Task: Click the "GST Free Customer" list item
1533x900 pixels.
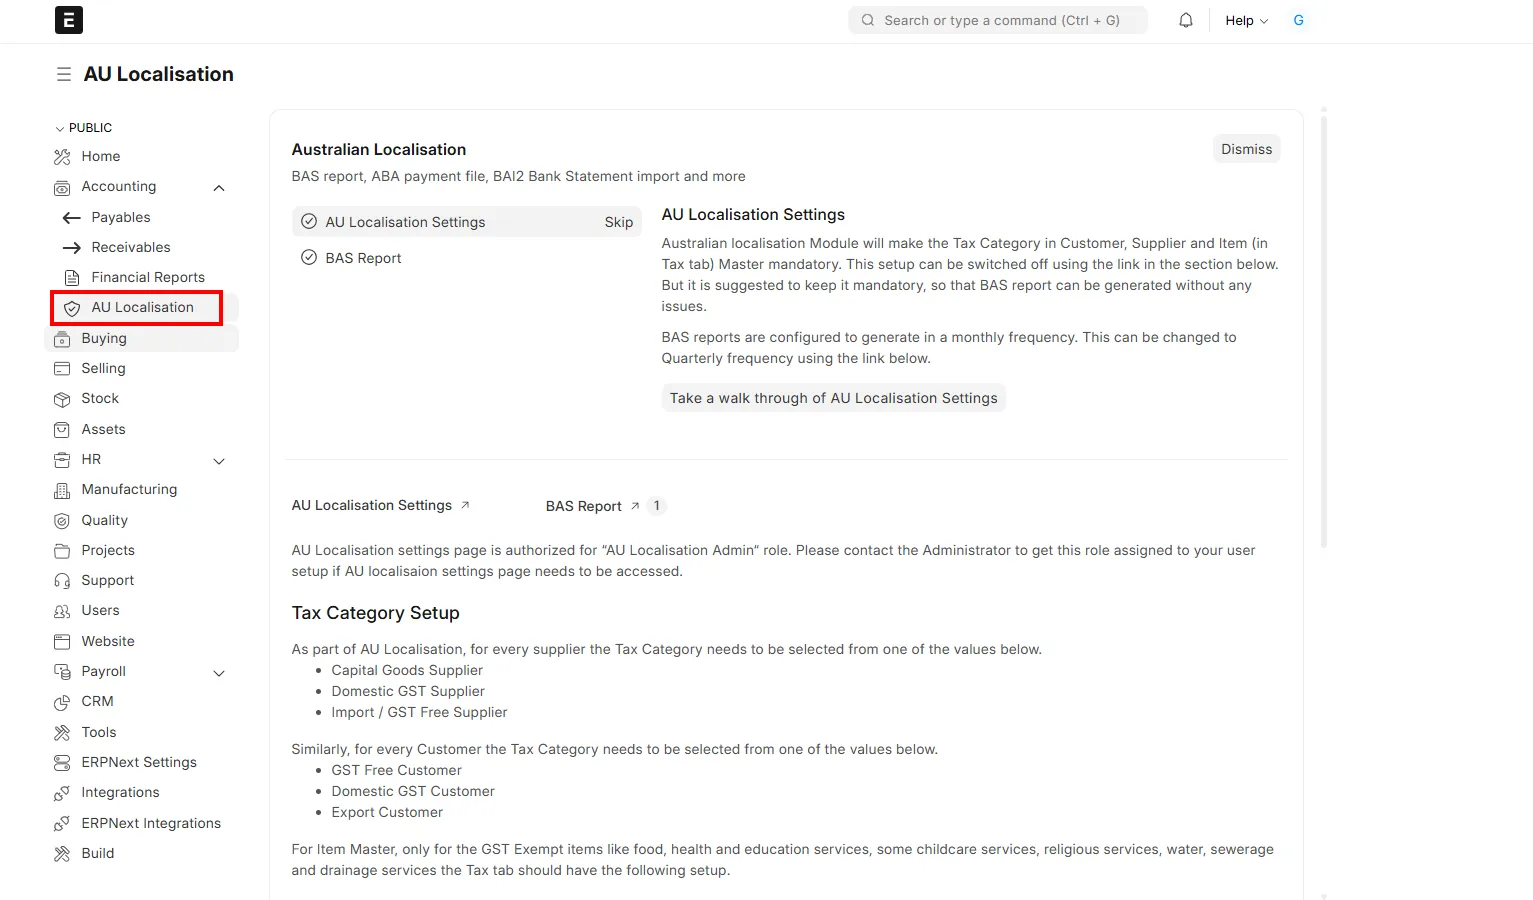Action: 397,770
